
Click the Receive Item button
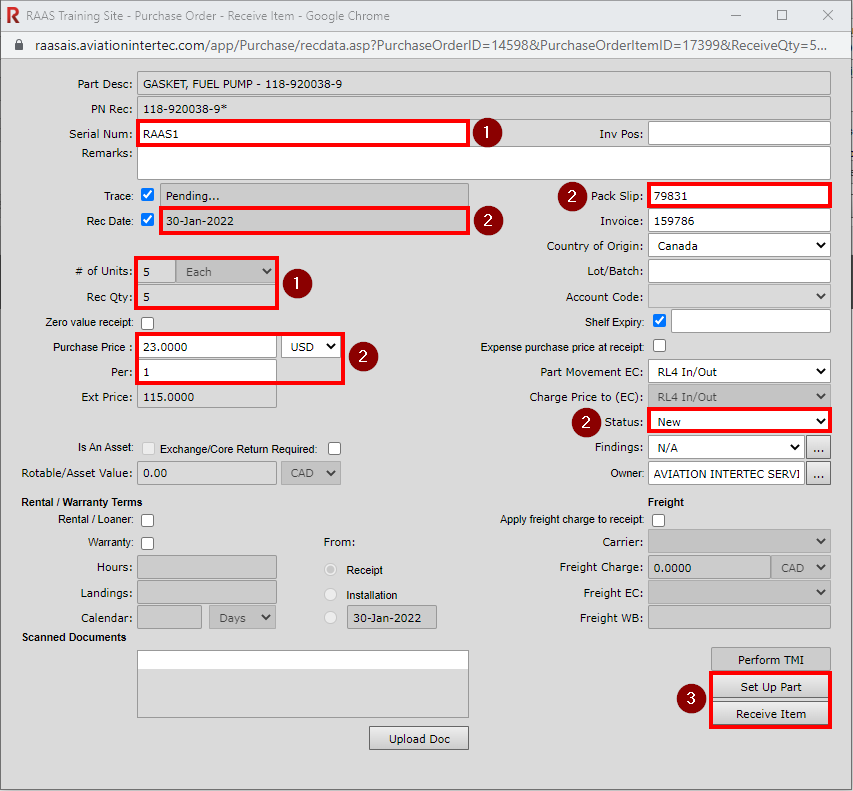770,714
